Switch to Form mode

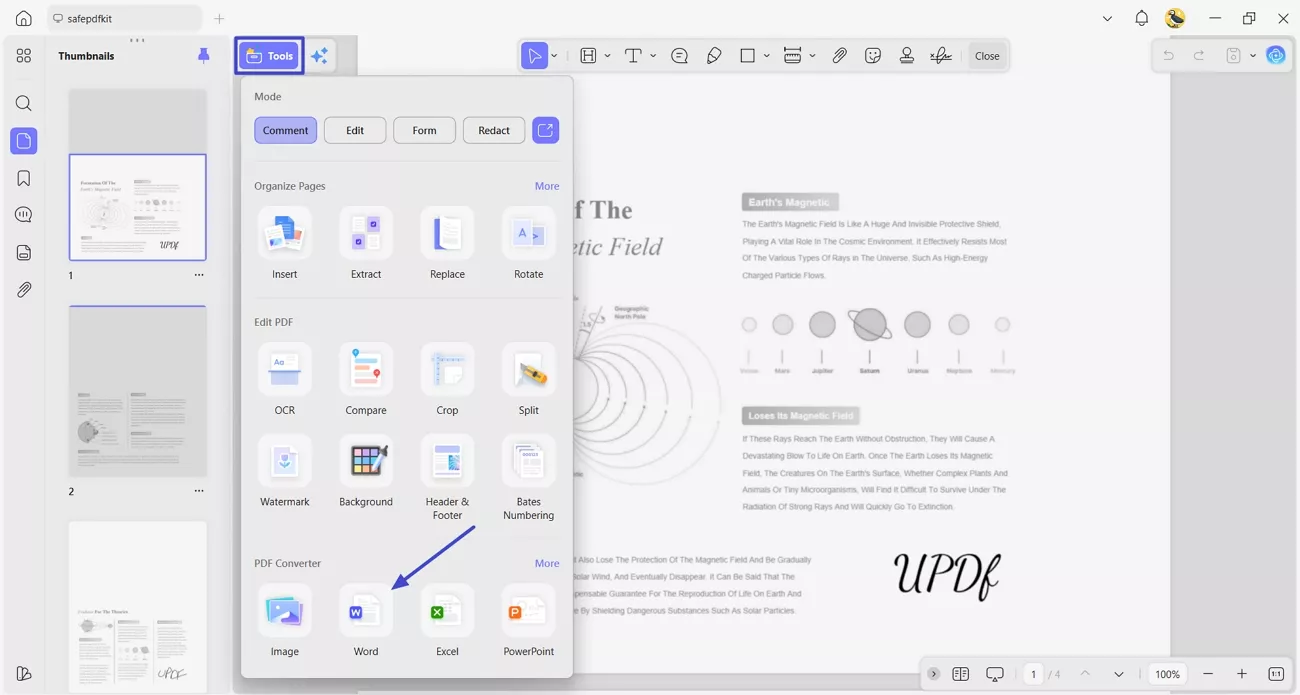[x=424, y=130]
